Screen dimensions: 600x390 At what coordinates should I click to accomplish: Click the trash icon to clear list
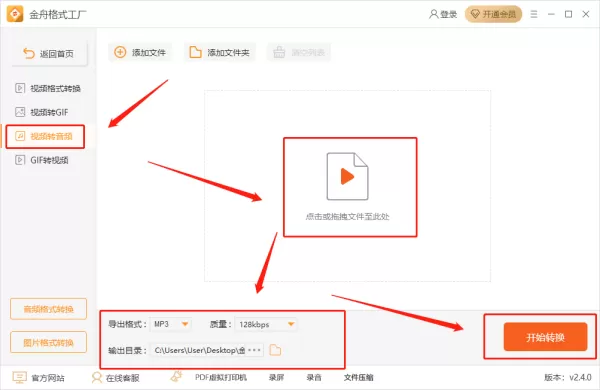(279, 52)
